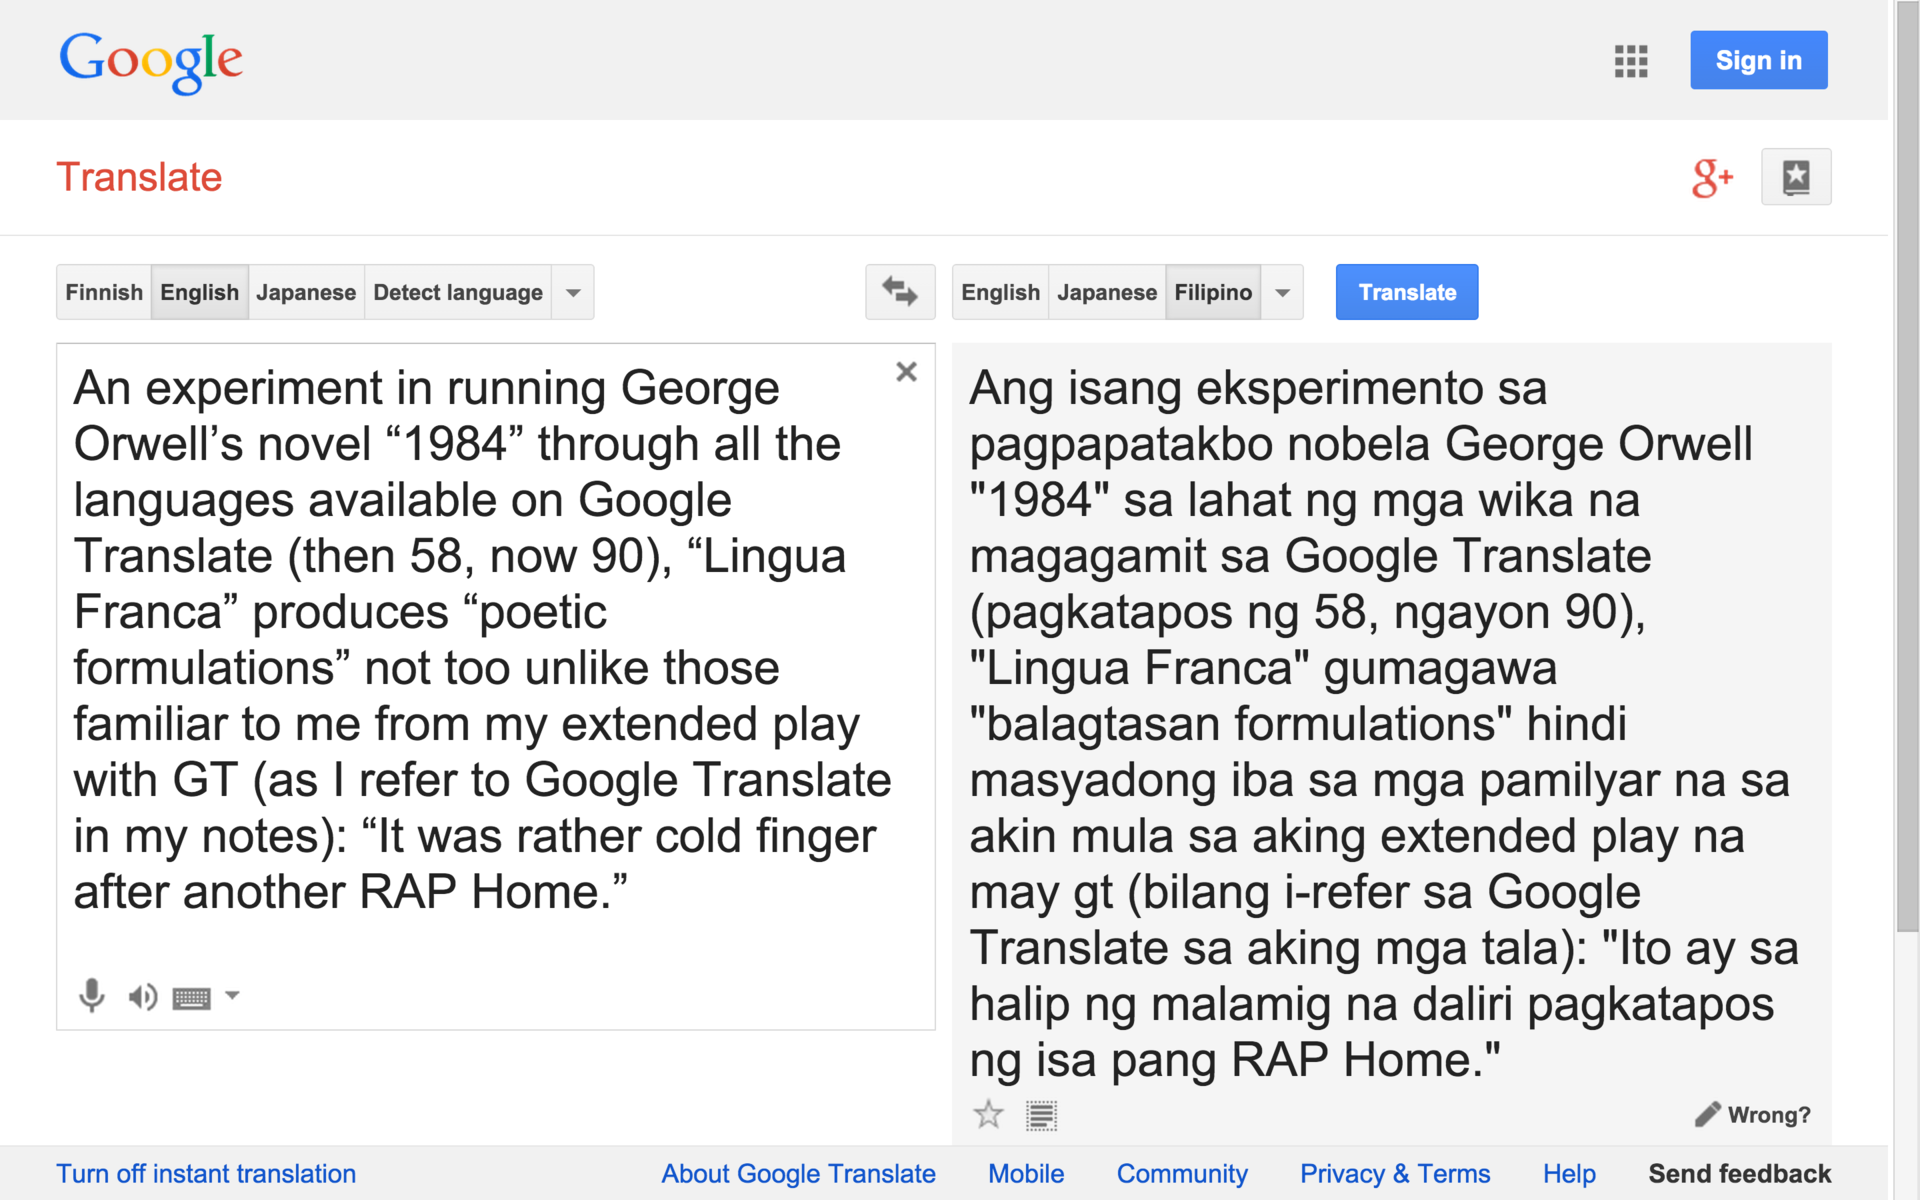This screenshot has height=1200, width=1920.
Task: Open input tools keyboard dropdown arrow
Action: [232, 995]
